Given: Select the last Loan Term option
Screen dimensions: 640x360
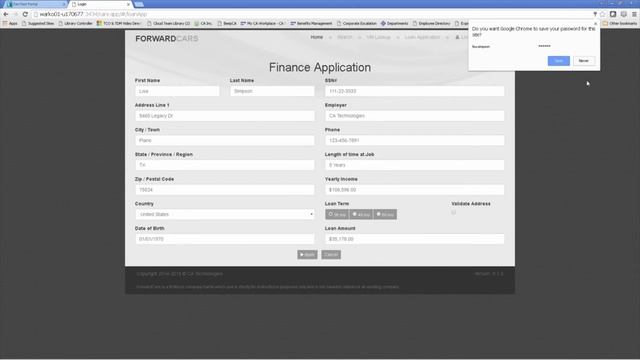Looking at the screenshot, I should [385, 214].
